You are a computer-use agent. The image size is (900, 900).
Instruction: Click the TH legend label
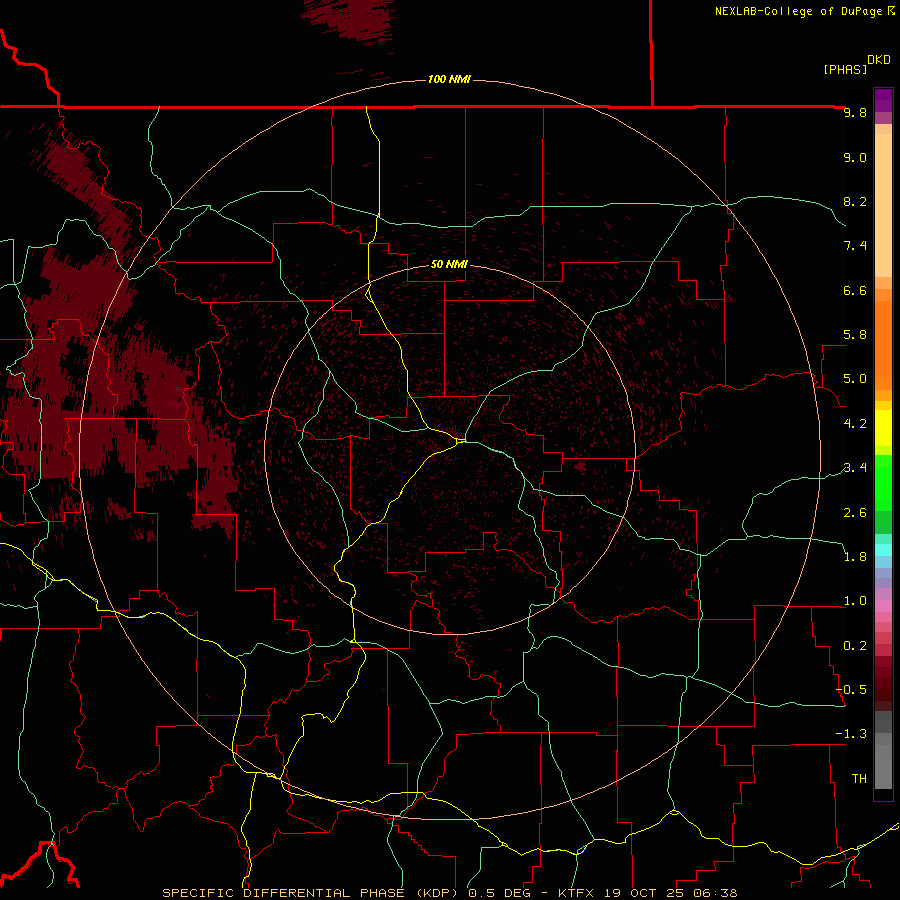[x=859, y=778]
